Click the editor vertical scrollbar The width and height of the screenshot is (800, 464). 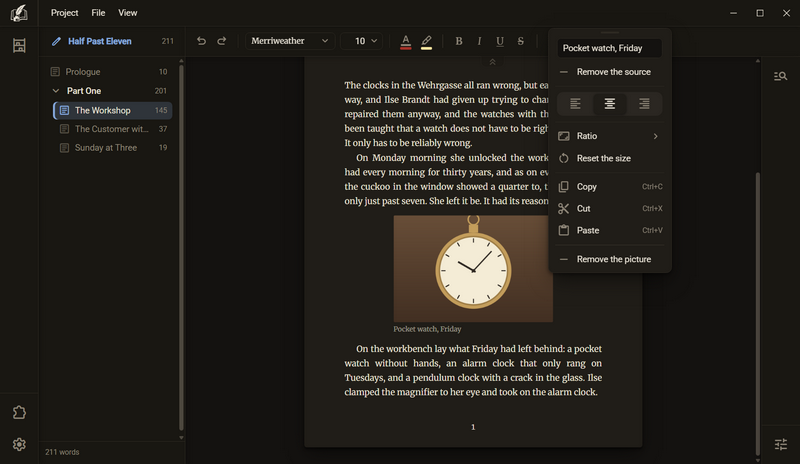[x=758, y=312]
